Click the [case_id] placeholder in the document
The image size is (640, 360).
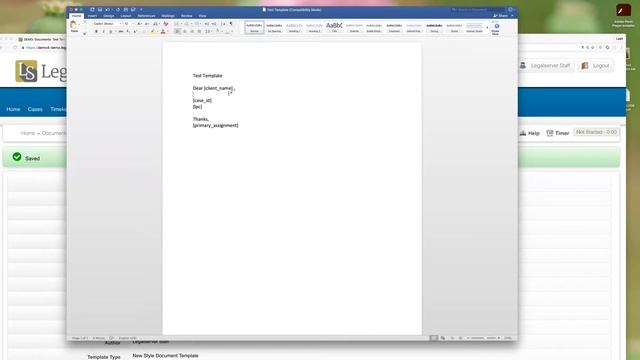pos(202,100)
